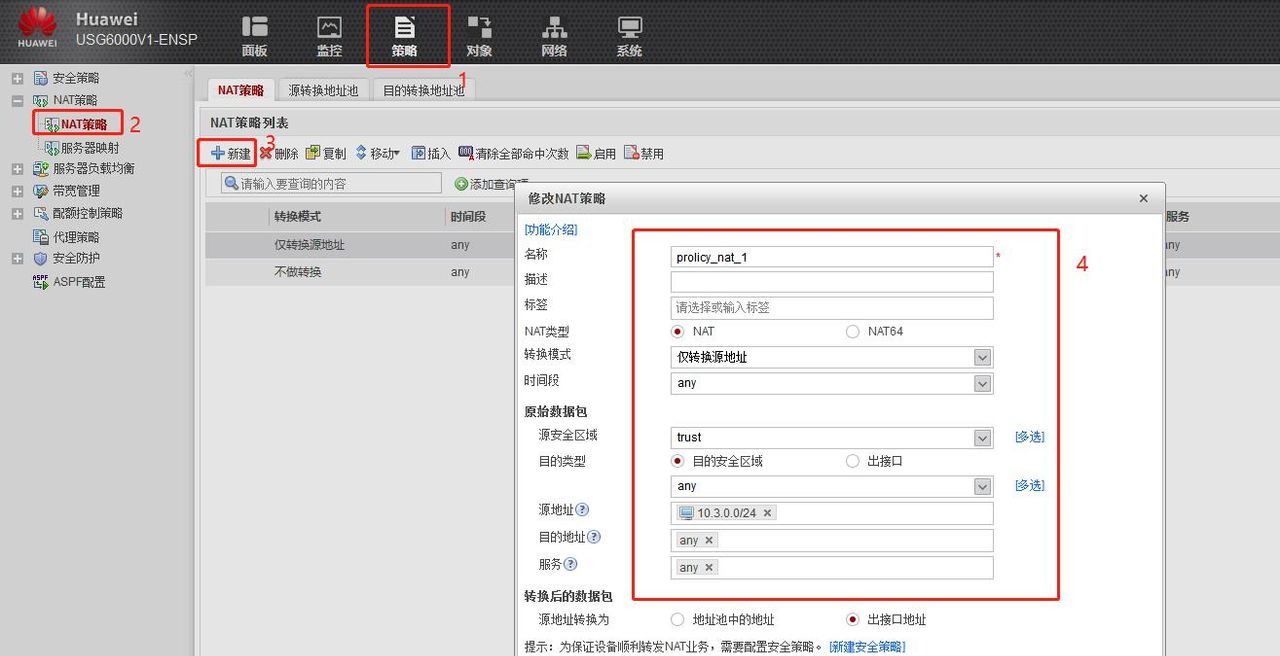Click the 多选 link beside source zone
1280x656 pixels.
click(x=1028, y=436)
